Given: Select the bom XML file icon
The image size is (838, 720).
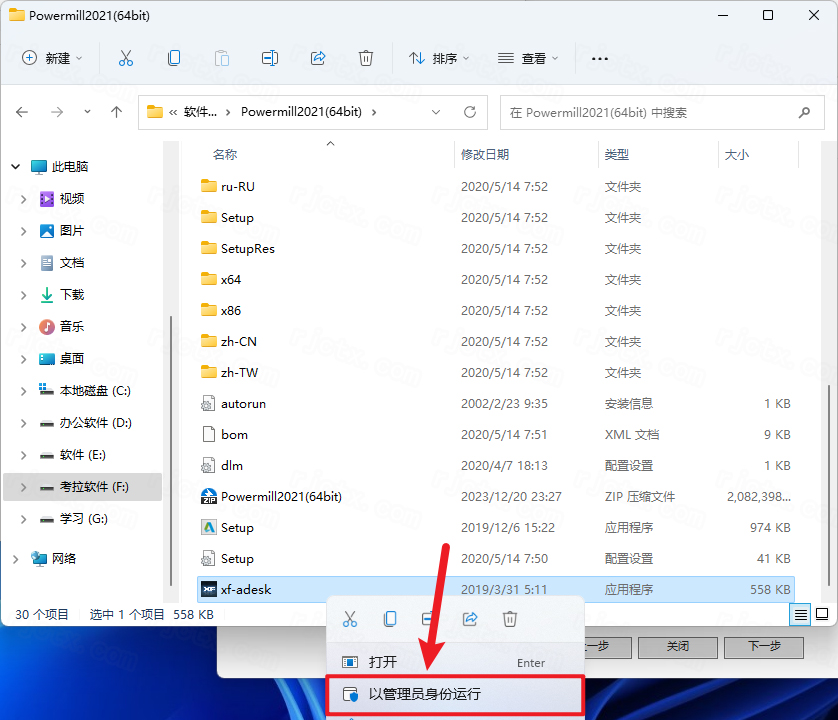Looking at the screenshot, I should 208,435.
